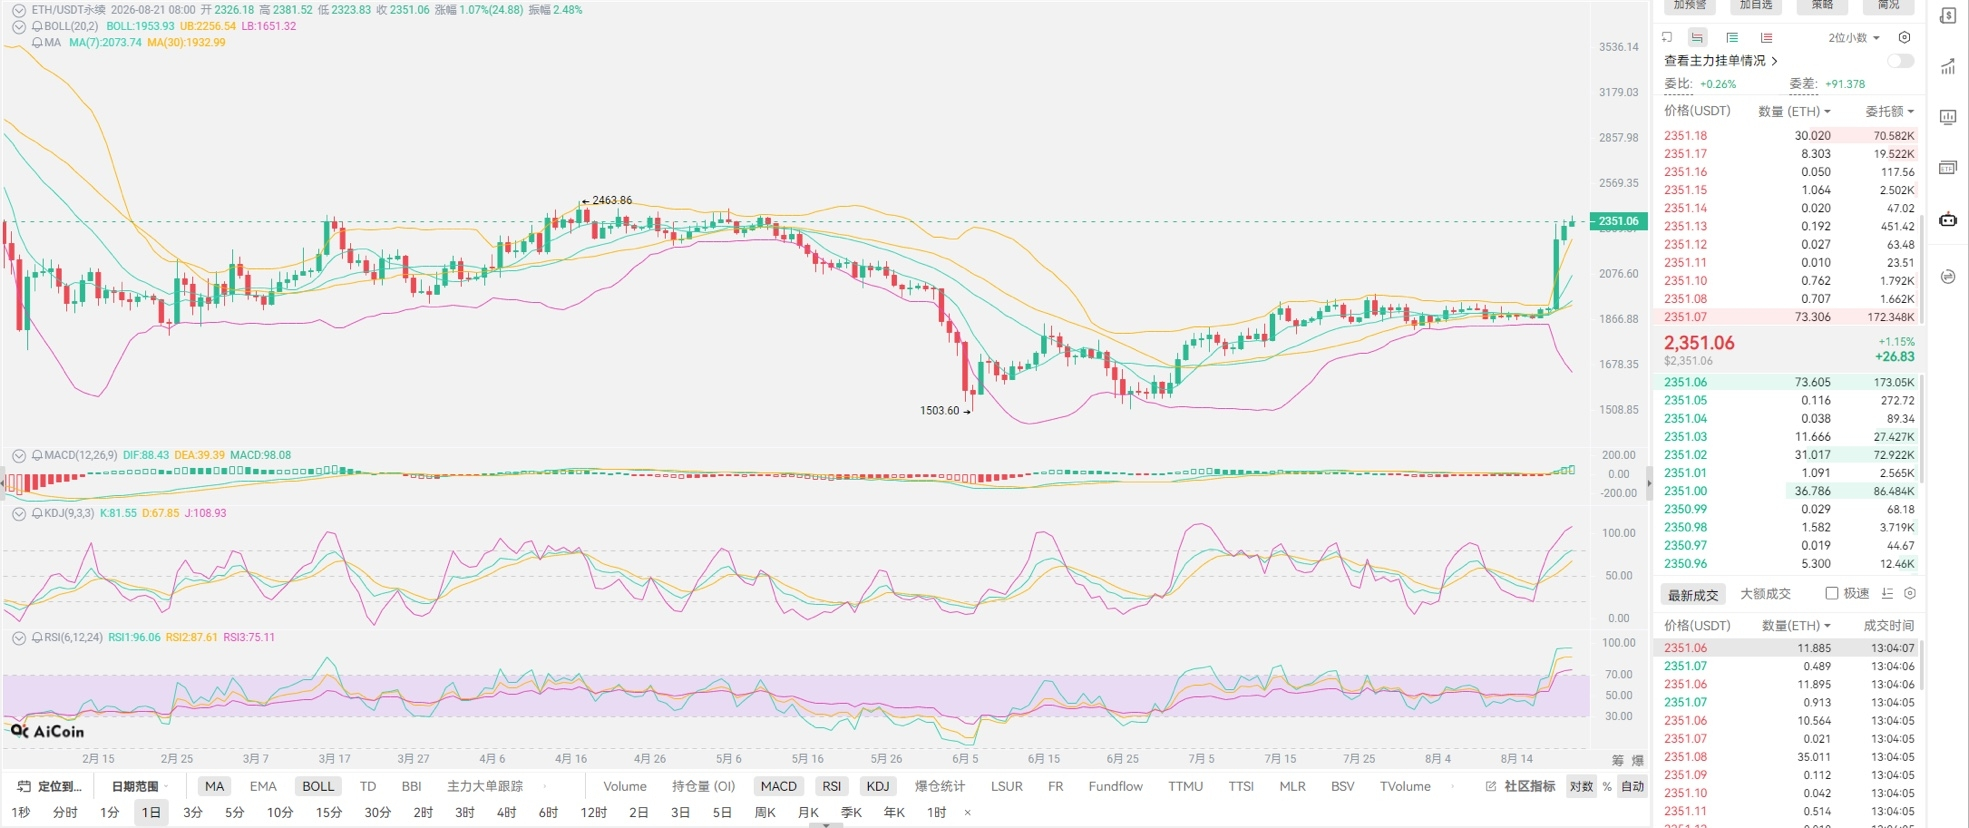Collapse the RSI pane chevron
This screenshot has width=1969, height=828.
tap(19, 637)
